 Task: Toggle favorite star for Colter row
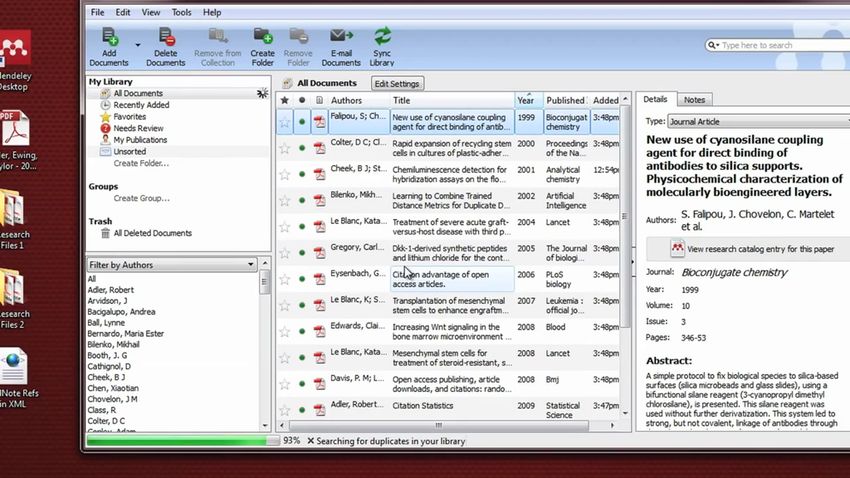(285, 148)
